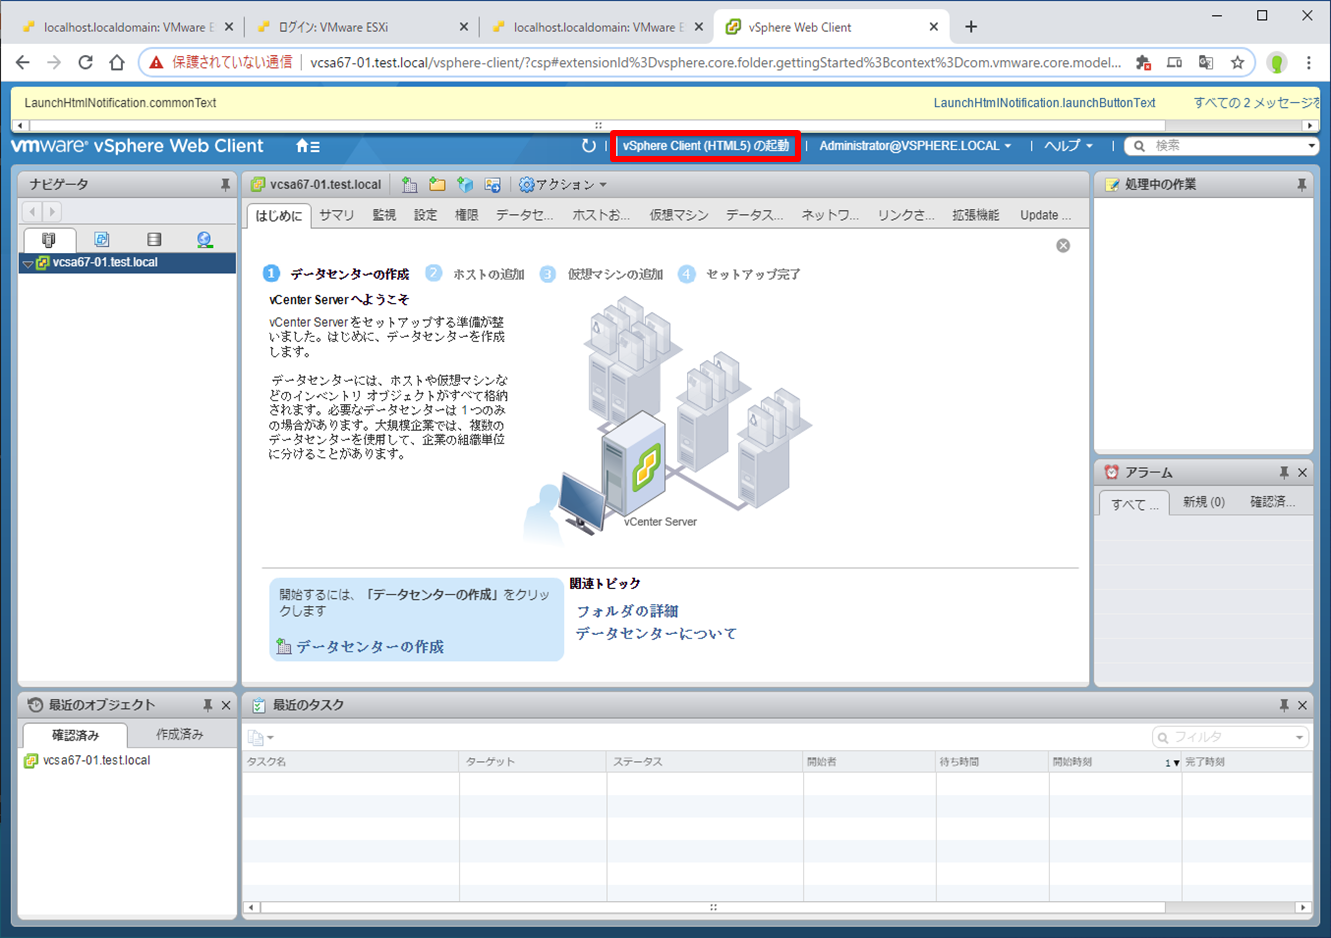Expand the ヘルプ dropdown menu
The width and height of the screenshot is (1331, 938).
tap(1066, 145)
